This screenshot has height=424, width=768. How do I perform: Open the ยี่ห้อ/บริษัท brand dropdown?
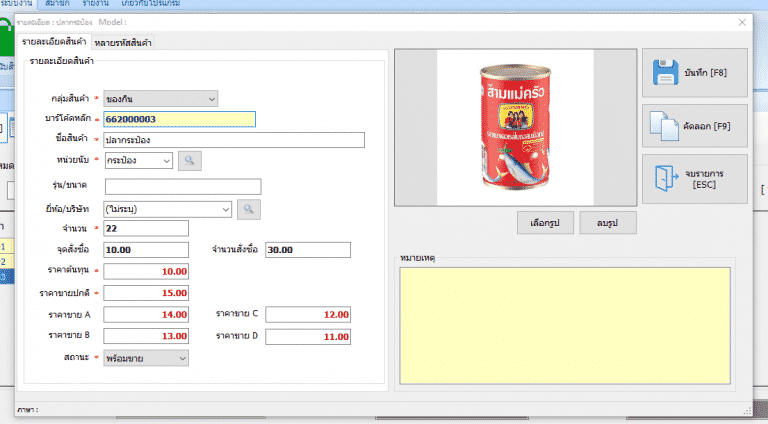pyautogui.click(x=225, y=209)
